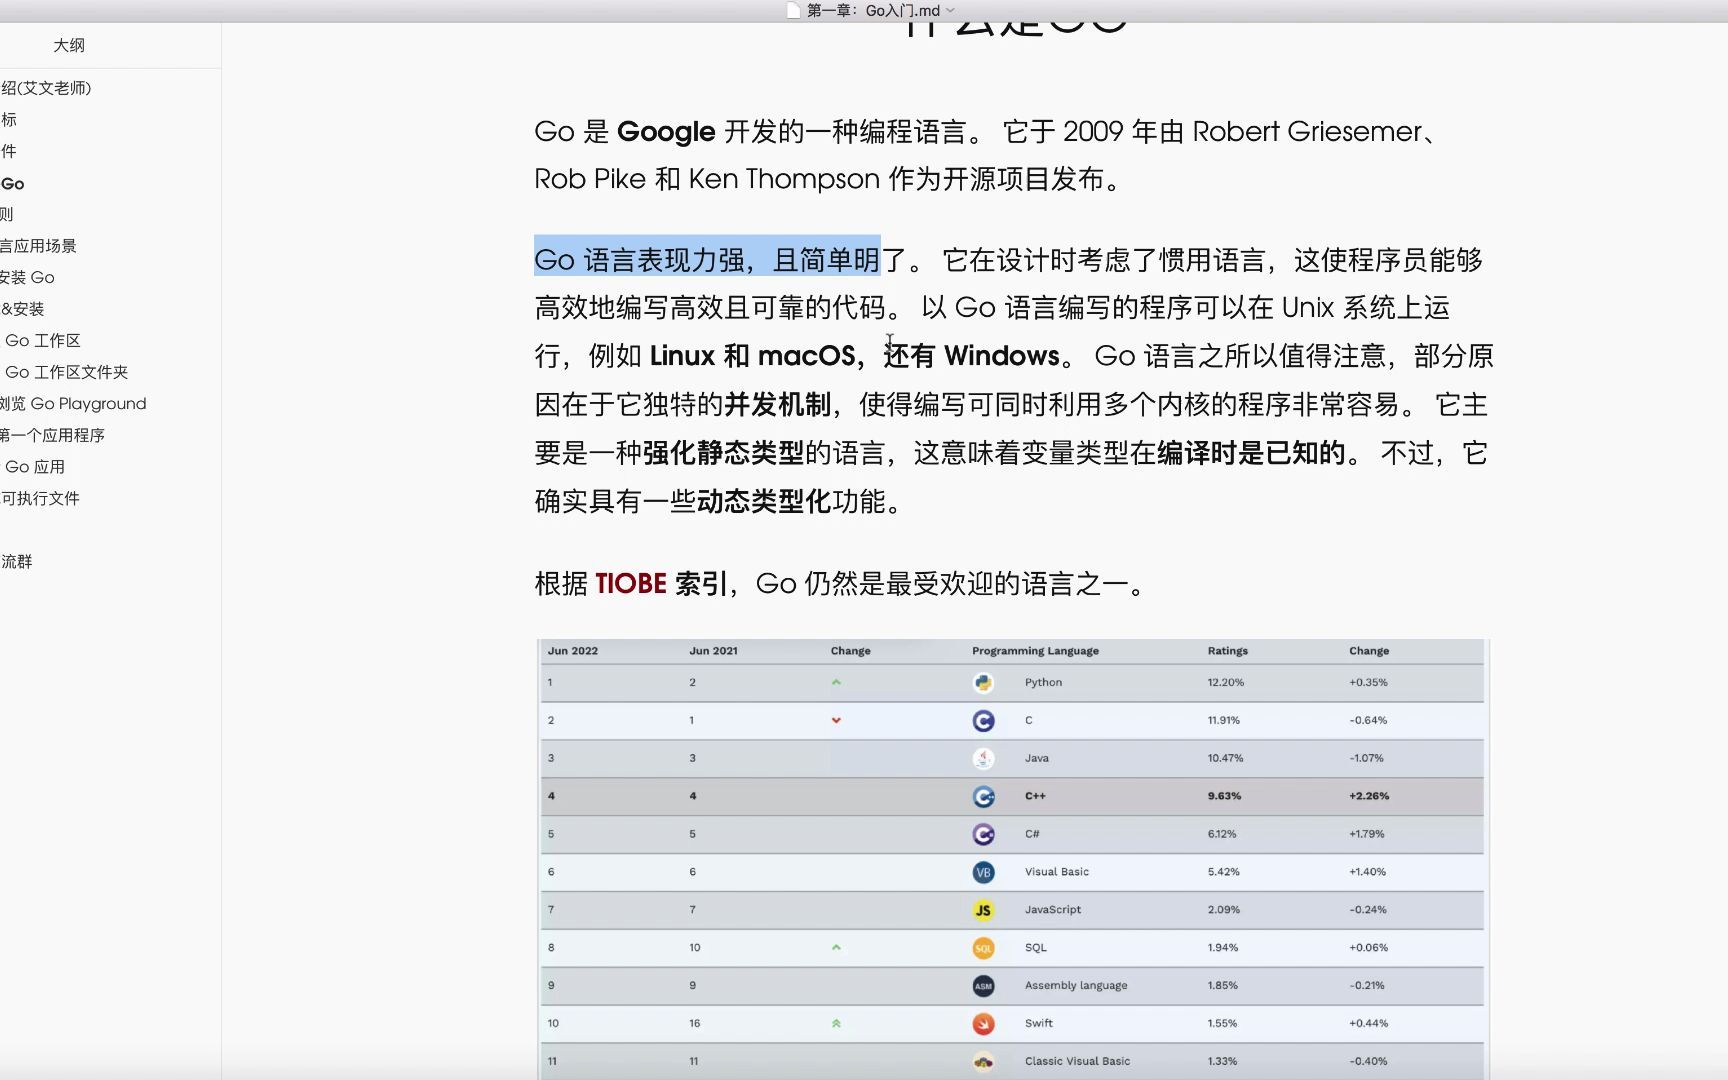The width and height of the screenshot is (1728, 1080).
Task: Click the Visual Basic language name
Action: (1056, 872)
